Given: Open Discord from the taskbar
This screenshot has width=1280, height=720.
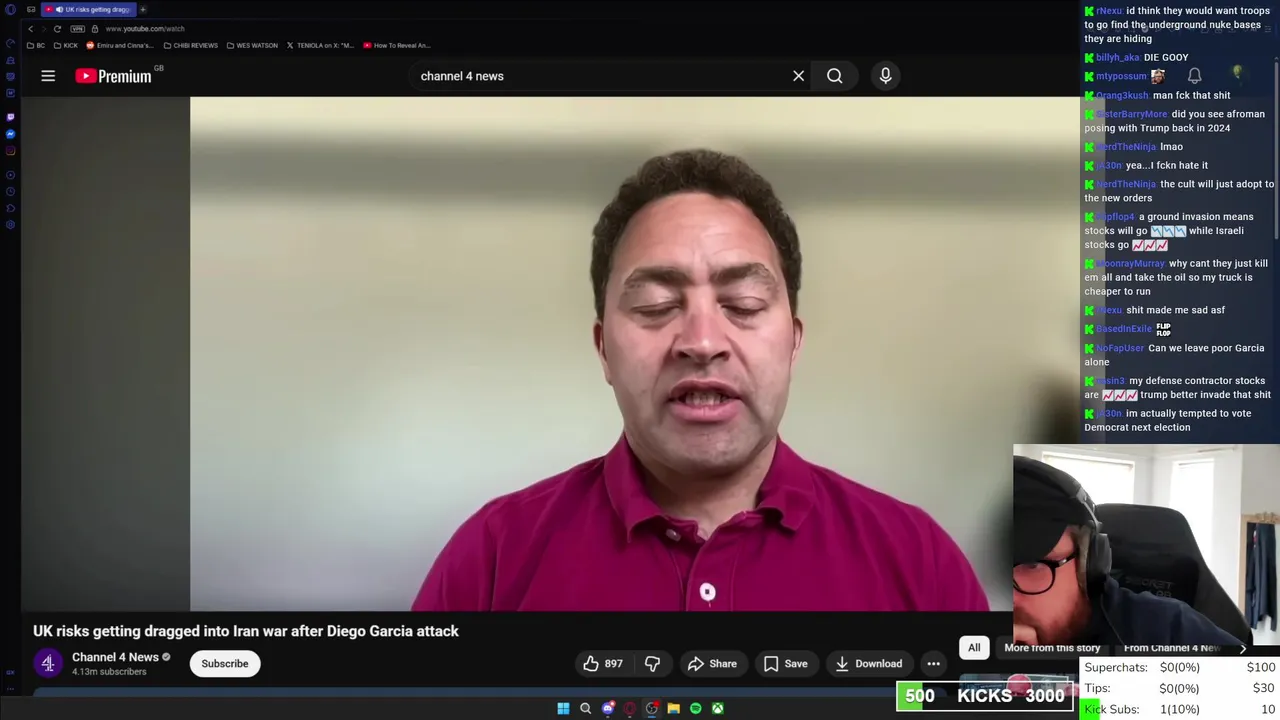Looking at the screenshot, I should [x=608, y=708].
